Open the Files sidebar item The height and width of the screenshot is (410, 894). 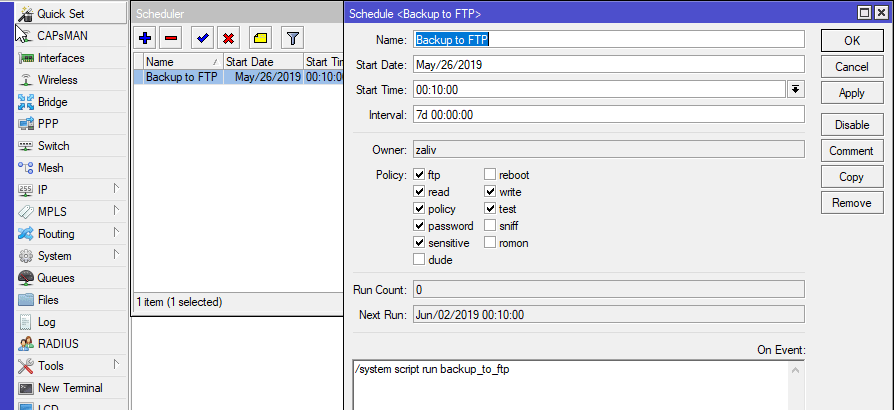[x=48, y=300]
